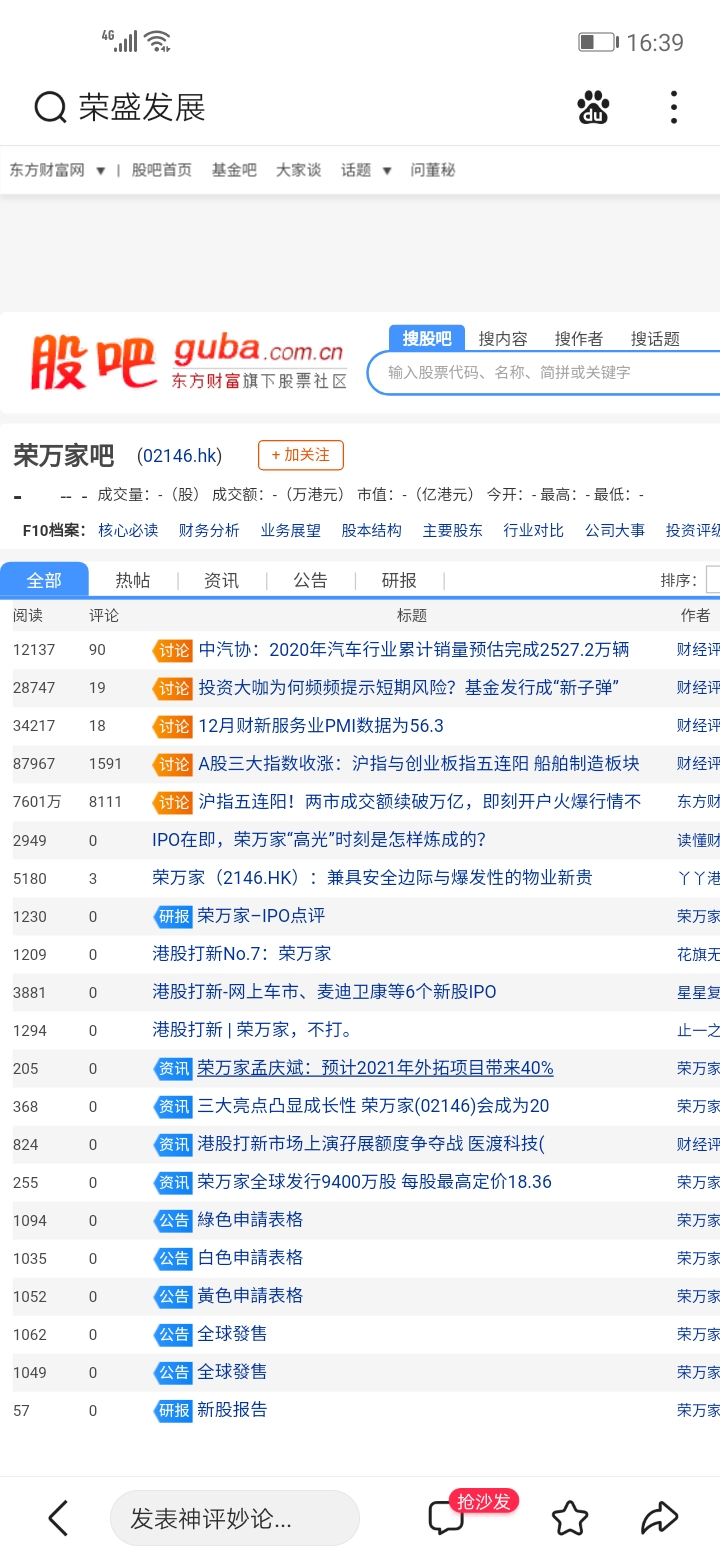The height and width of the screenshot is (1560, 720).
Task: Click the 荣万家吧 forum title
Action: click(64, 456)
